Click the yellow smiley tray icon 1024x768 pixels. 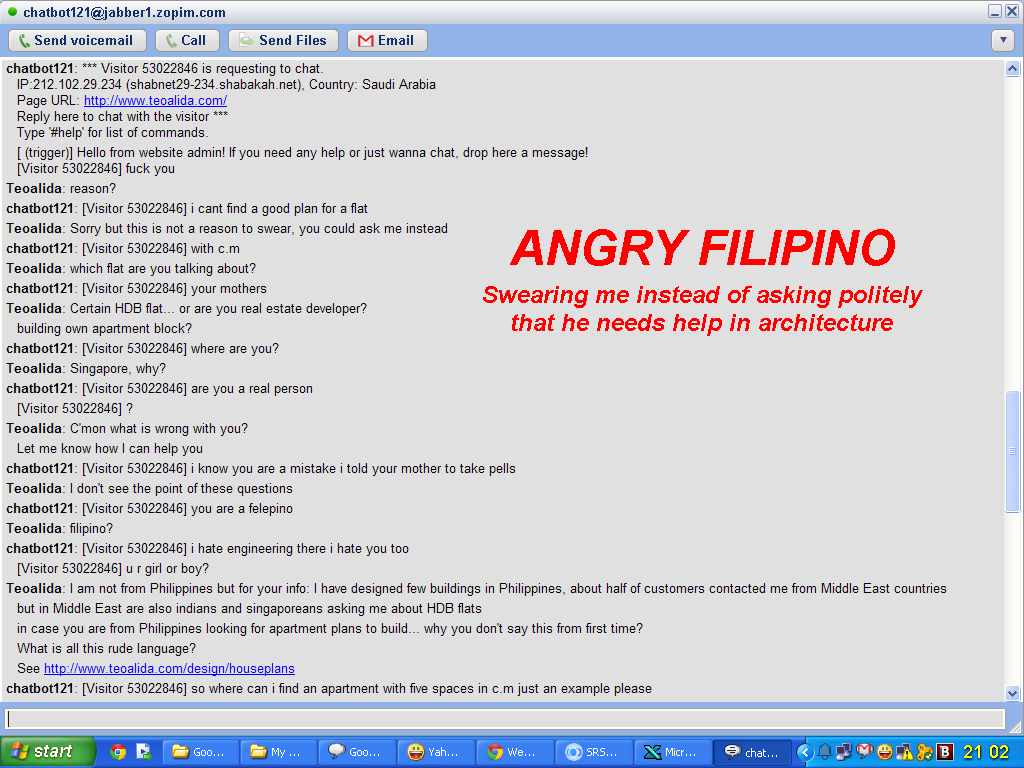tap(884, 752)
